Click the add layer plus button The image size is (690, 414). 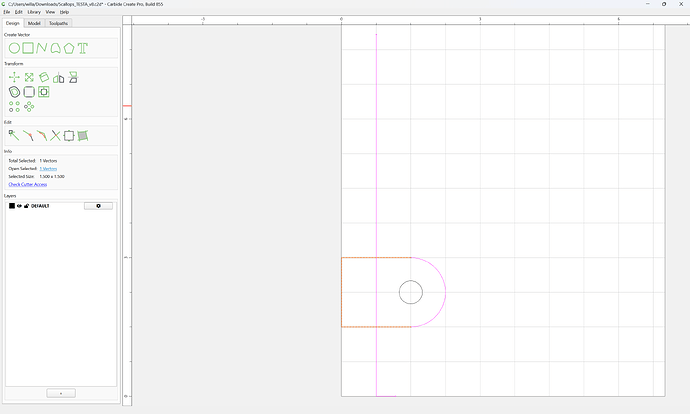[x=61, y=393]
